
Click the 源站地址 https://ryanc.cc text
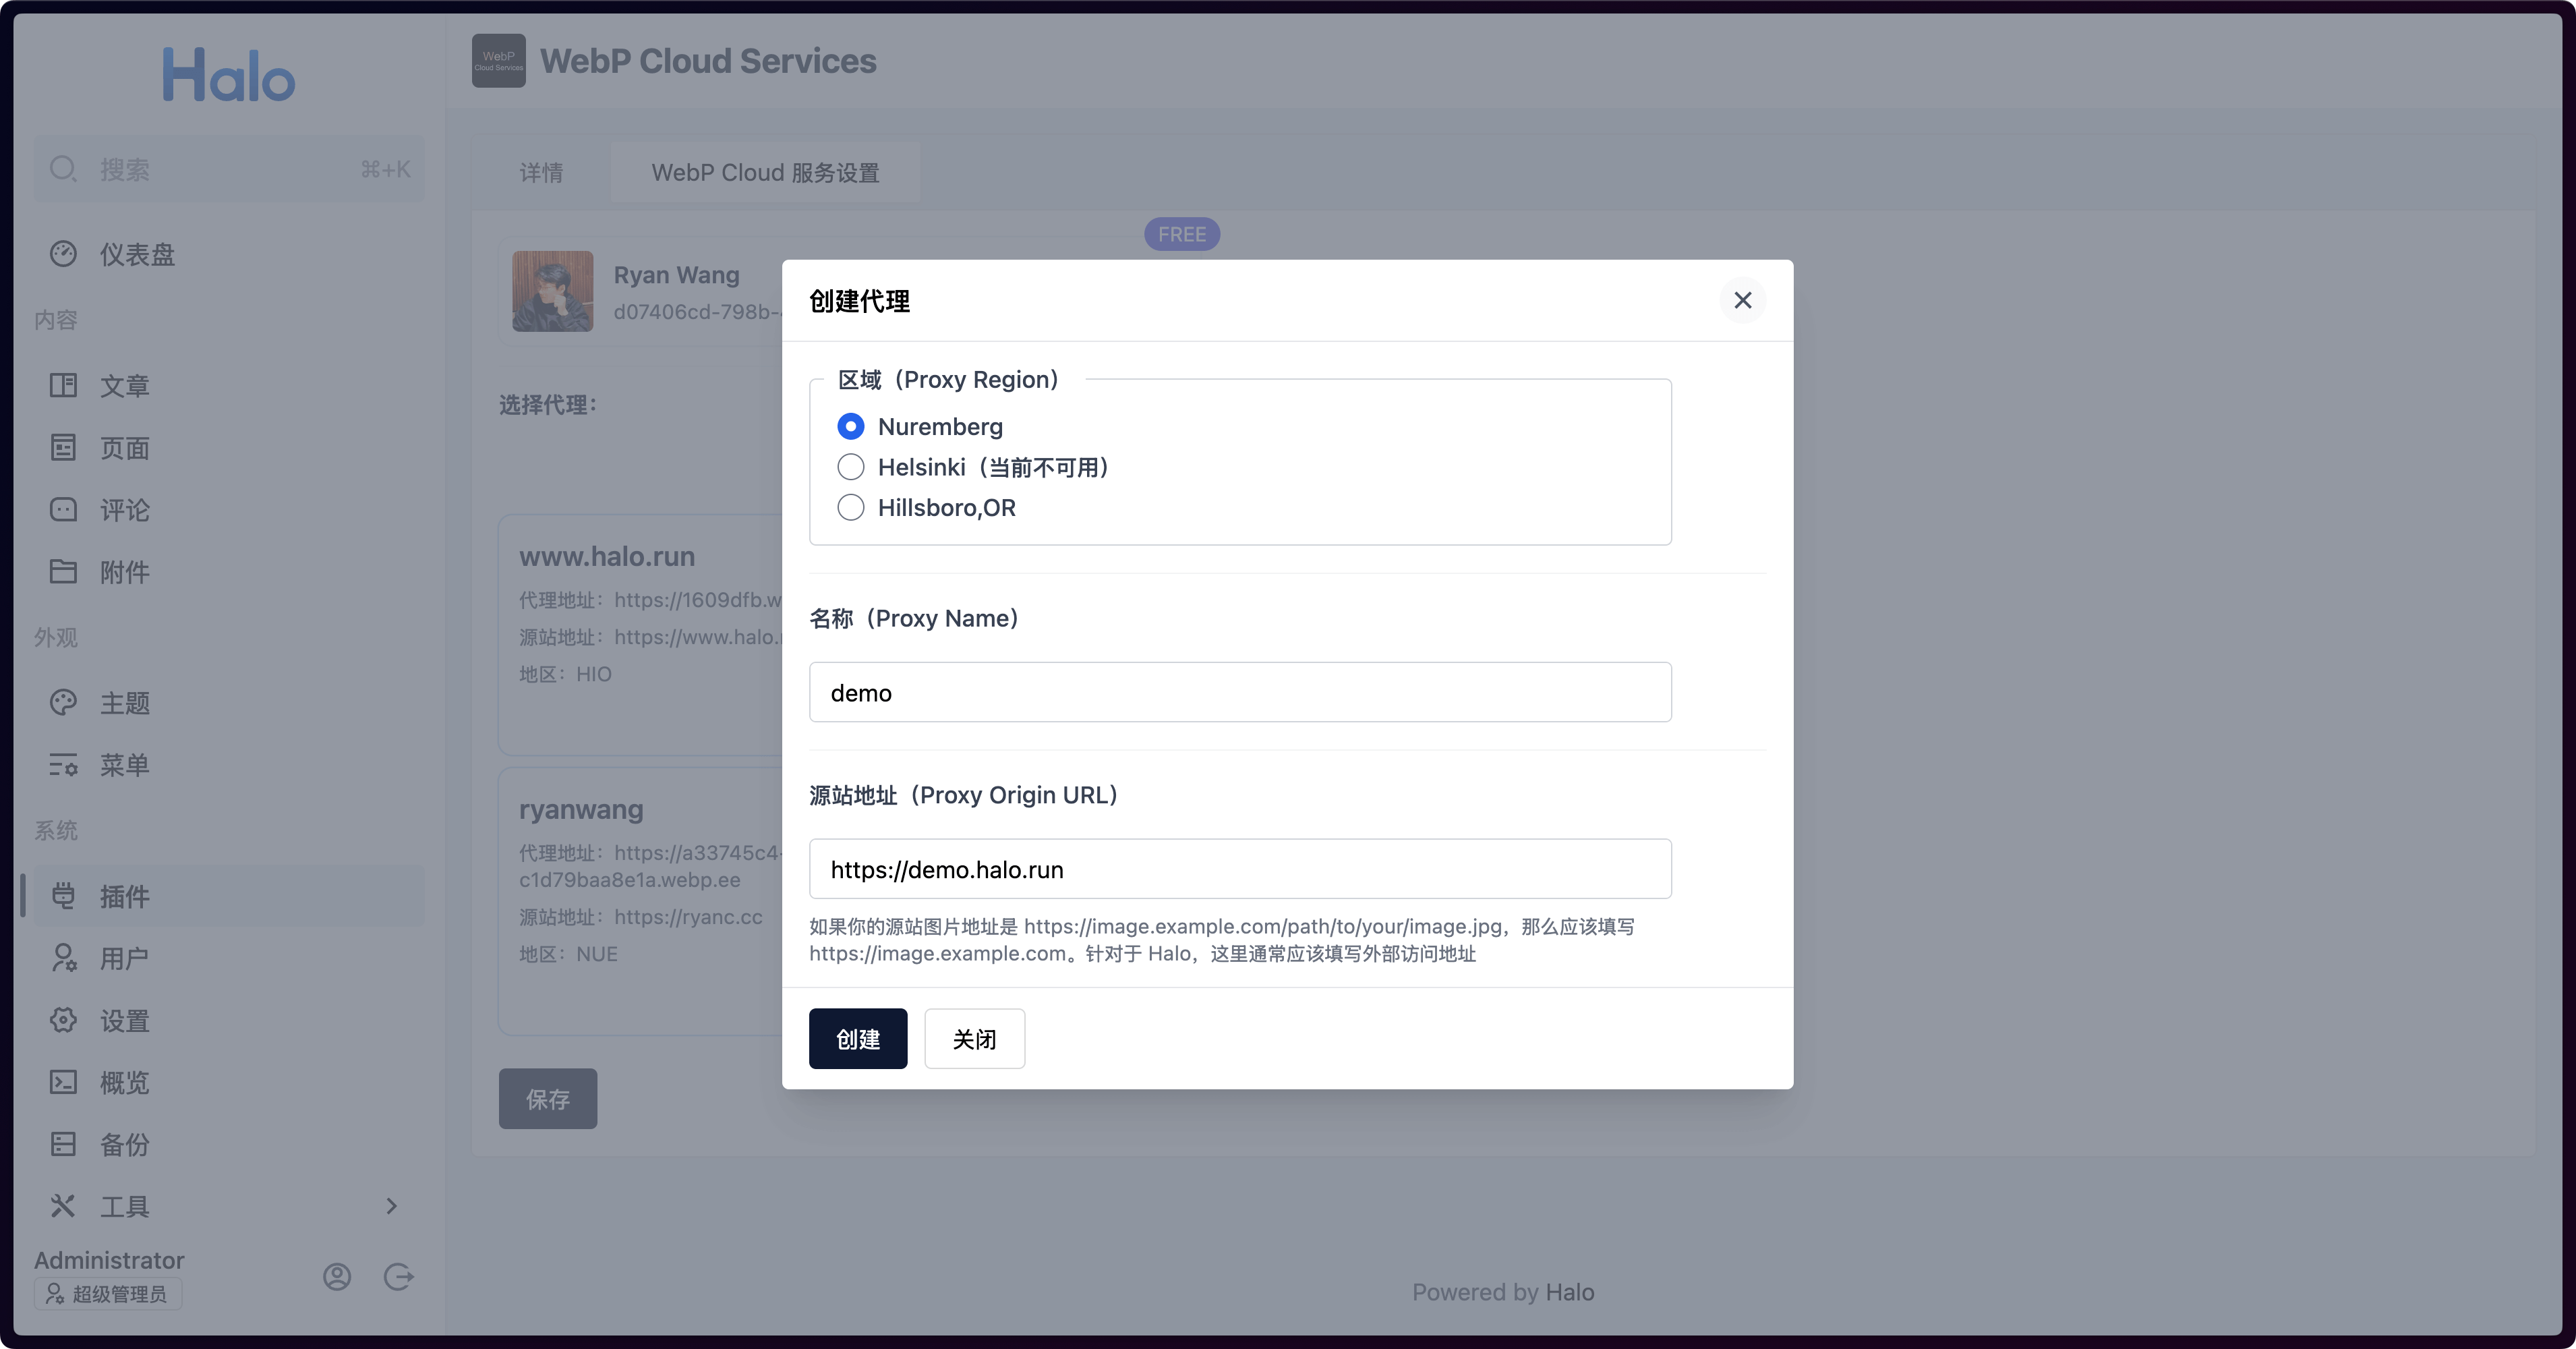(641, 917)
